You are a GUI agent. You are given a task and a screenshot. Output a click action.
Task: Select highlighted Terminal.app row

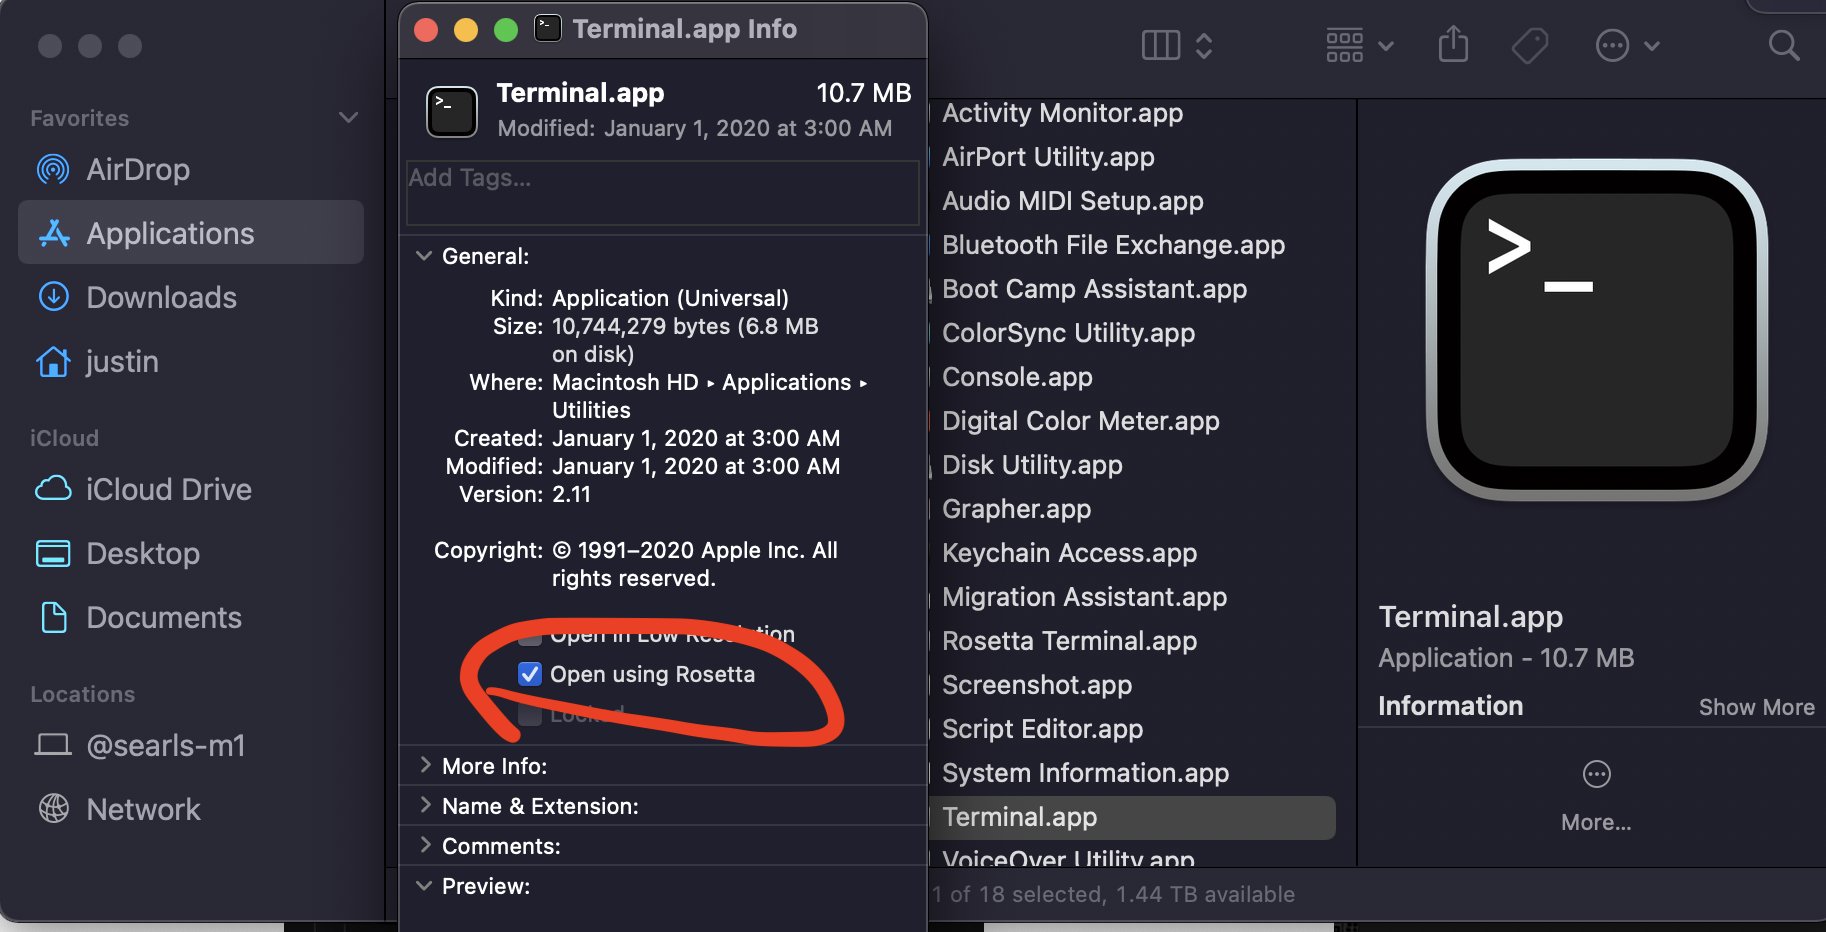[1132, 817]
